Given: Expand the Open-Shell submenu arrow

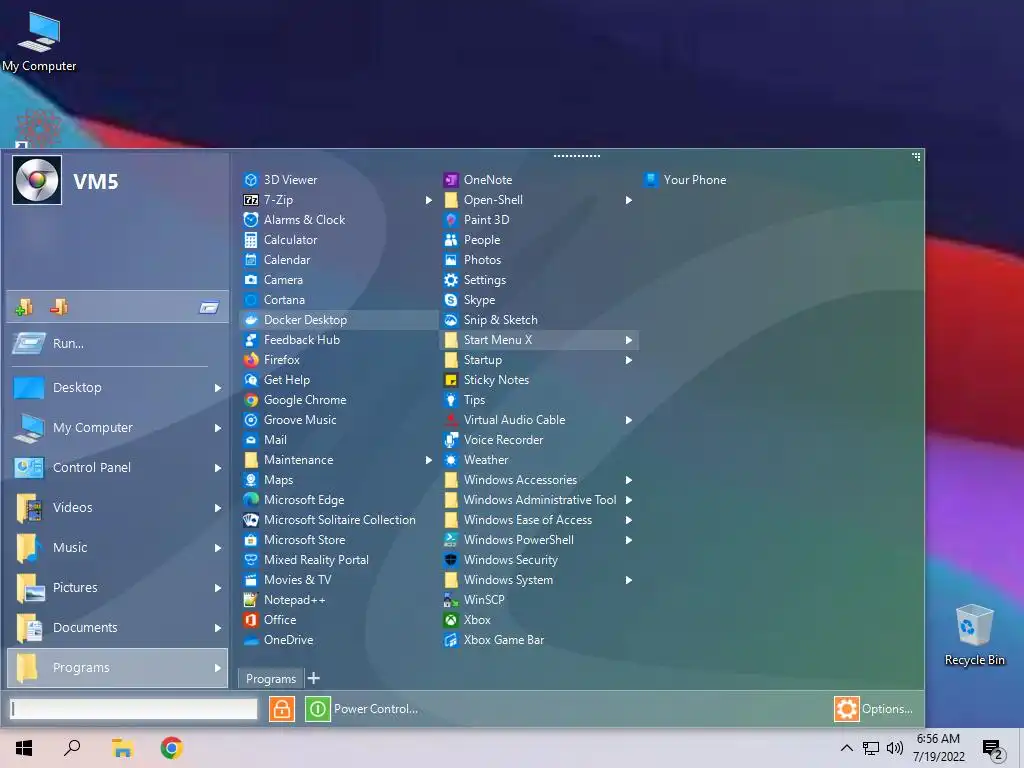Looking at the screenshot, I should 628,200.
